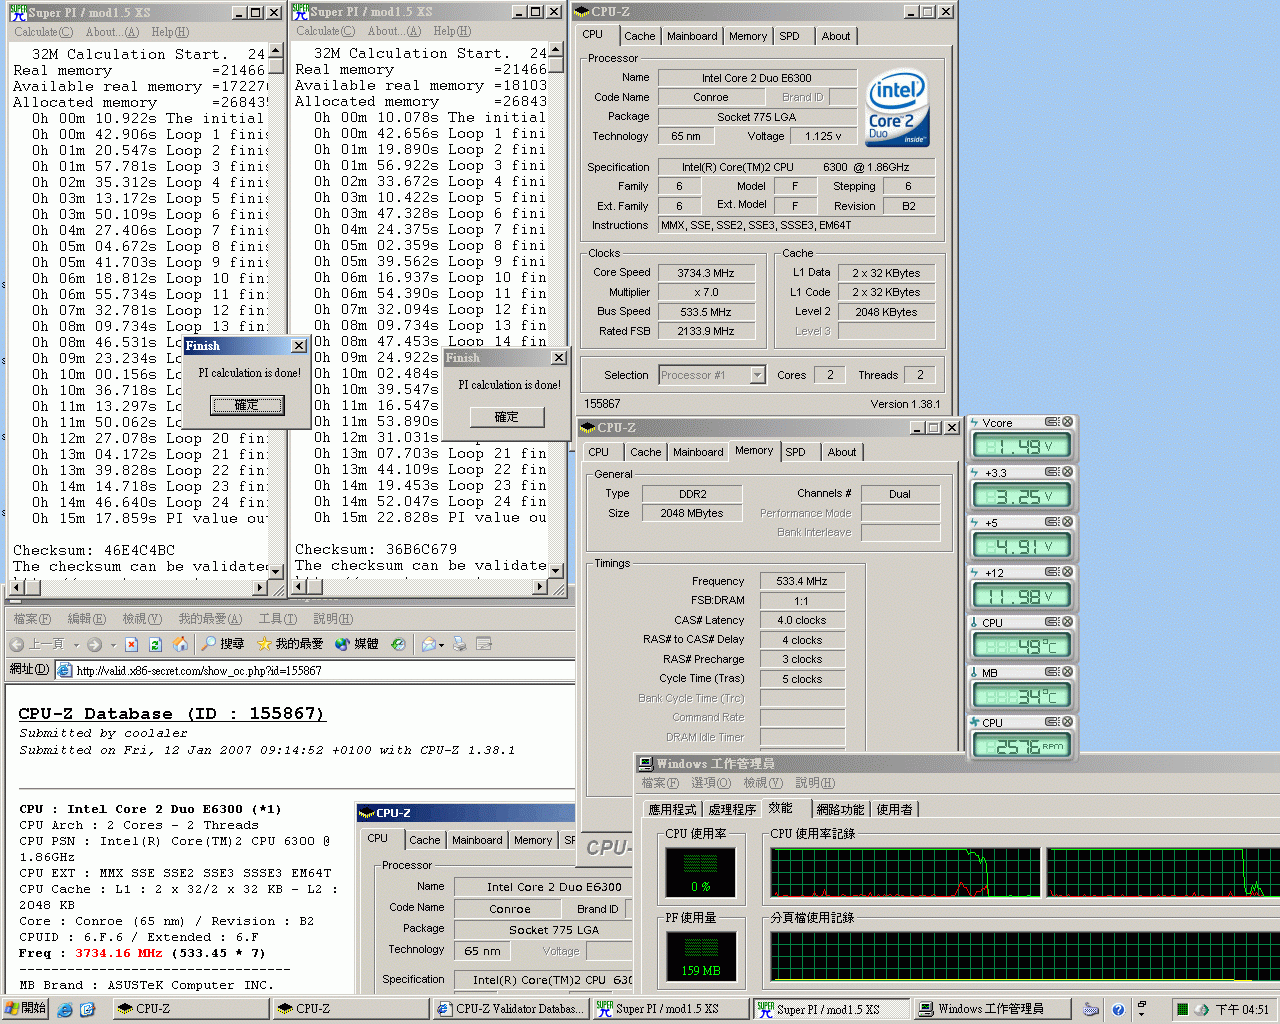The height and width of the screenshot is (1024, 1280).
Task: Open 使用者 tab in Task Manager
Action: 895,809
